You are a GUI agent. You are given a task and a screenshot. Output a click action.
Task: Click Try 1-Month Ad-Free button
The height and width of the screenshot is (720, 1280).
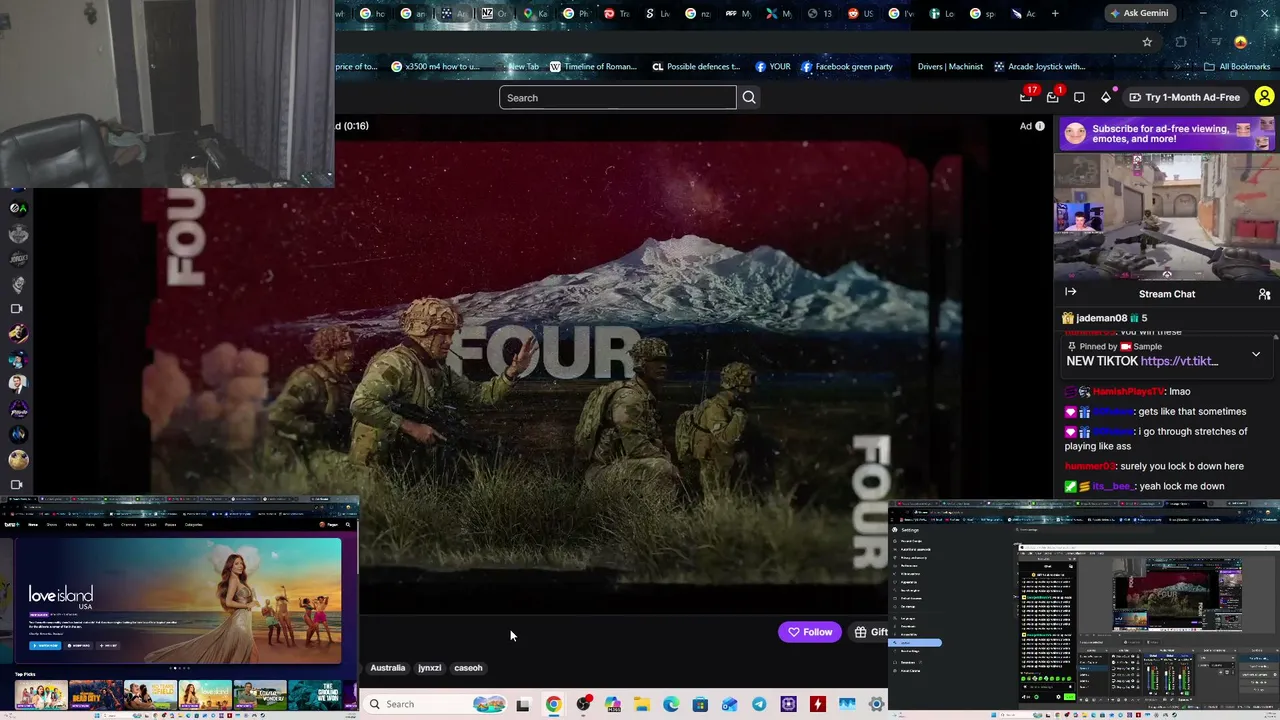pos(1184,97)
